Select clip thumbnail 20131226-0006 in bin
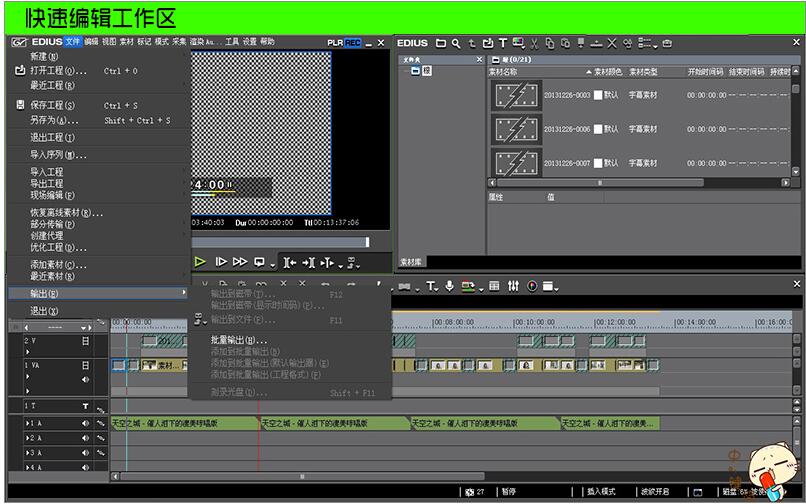This screenshot has width=806, height=504. 516,129
